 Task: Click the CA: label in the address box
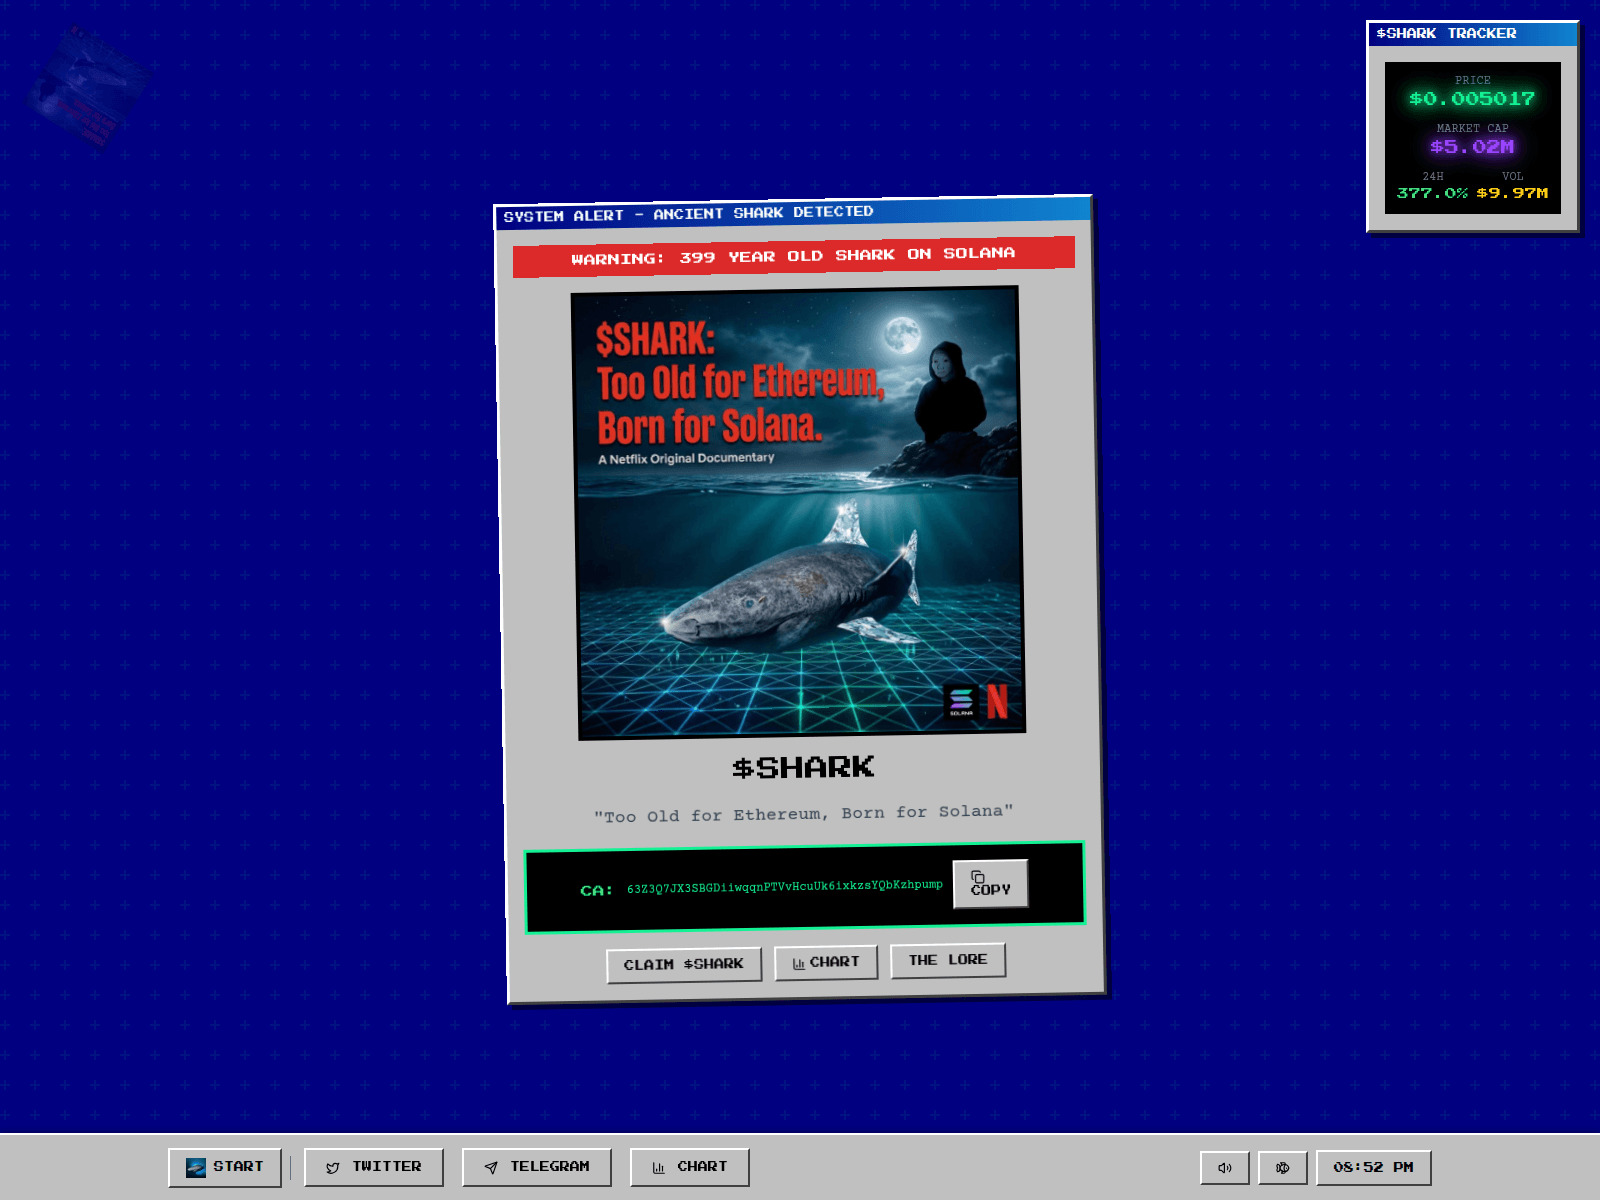coord(597,890)
